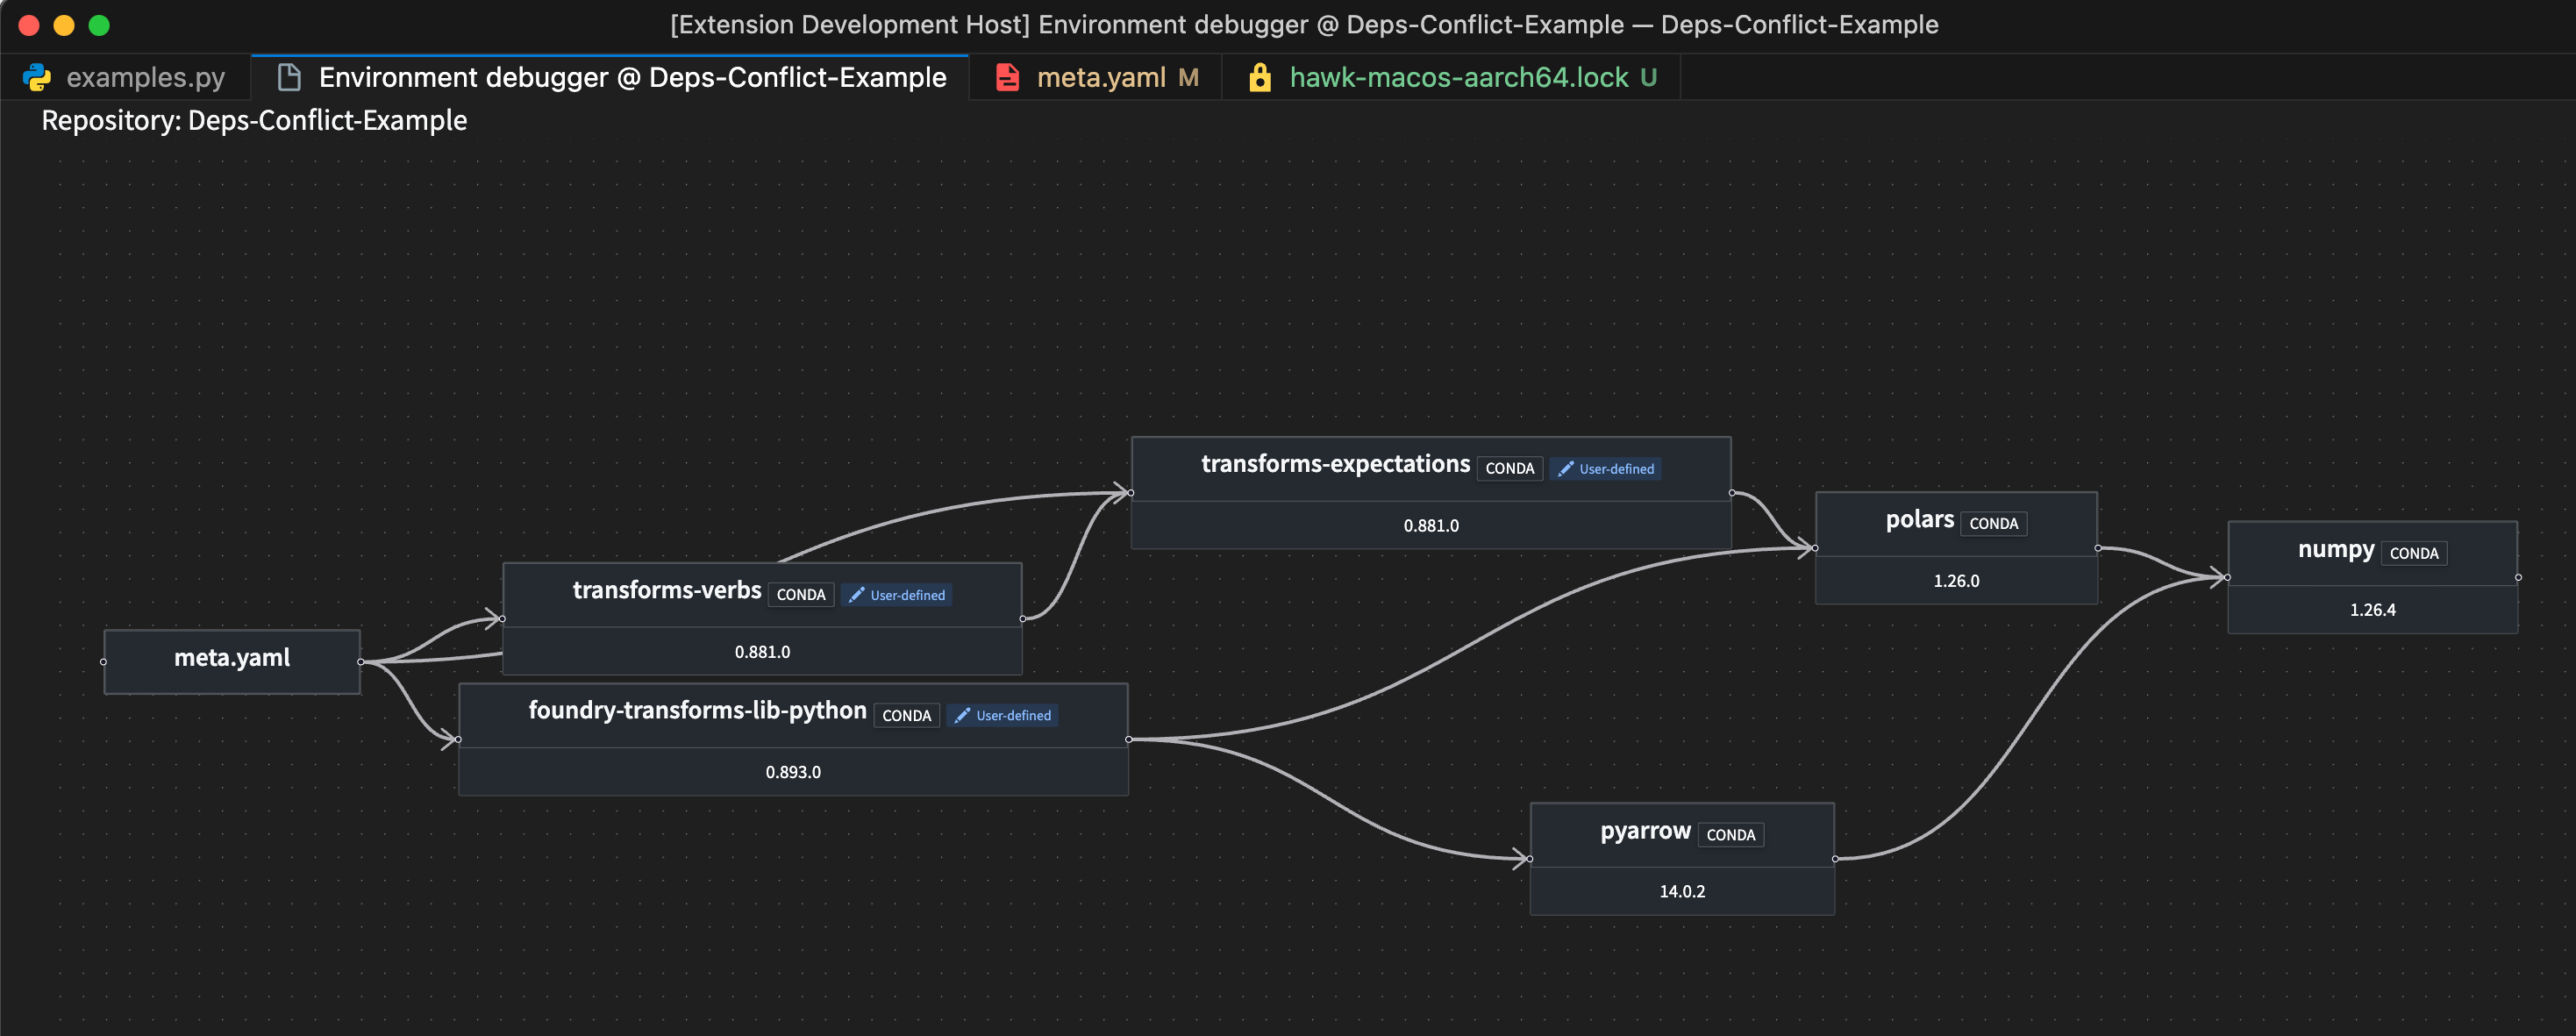
Task: Toggle the CONDA badge on the pyarrow node
Action: click(1730, 834)
